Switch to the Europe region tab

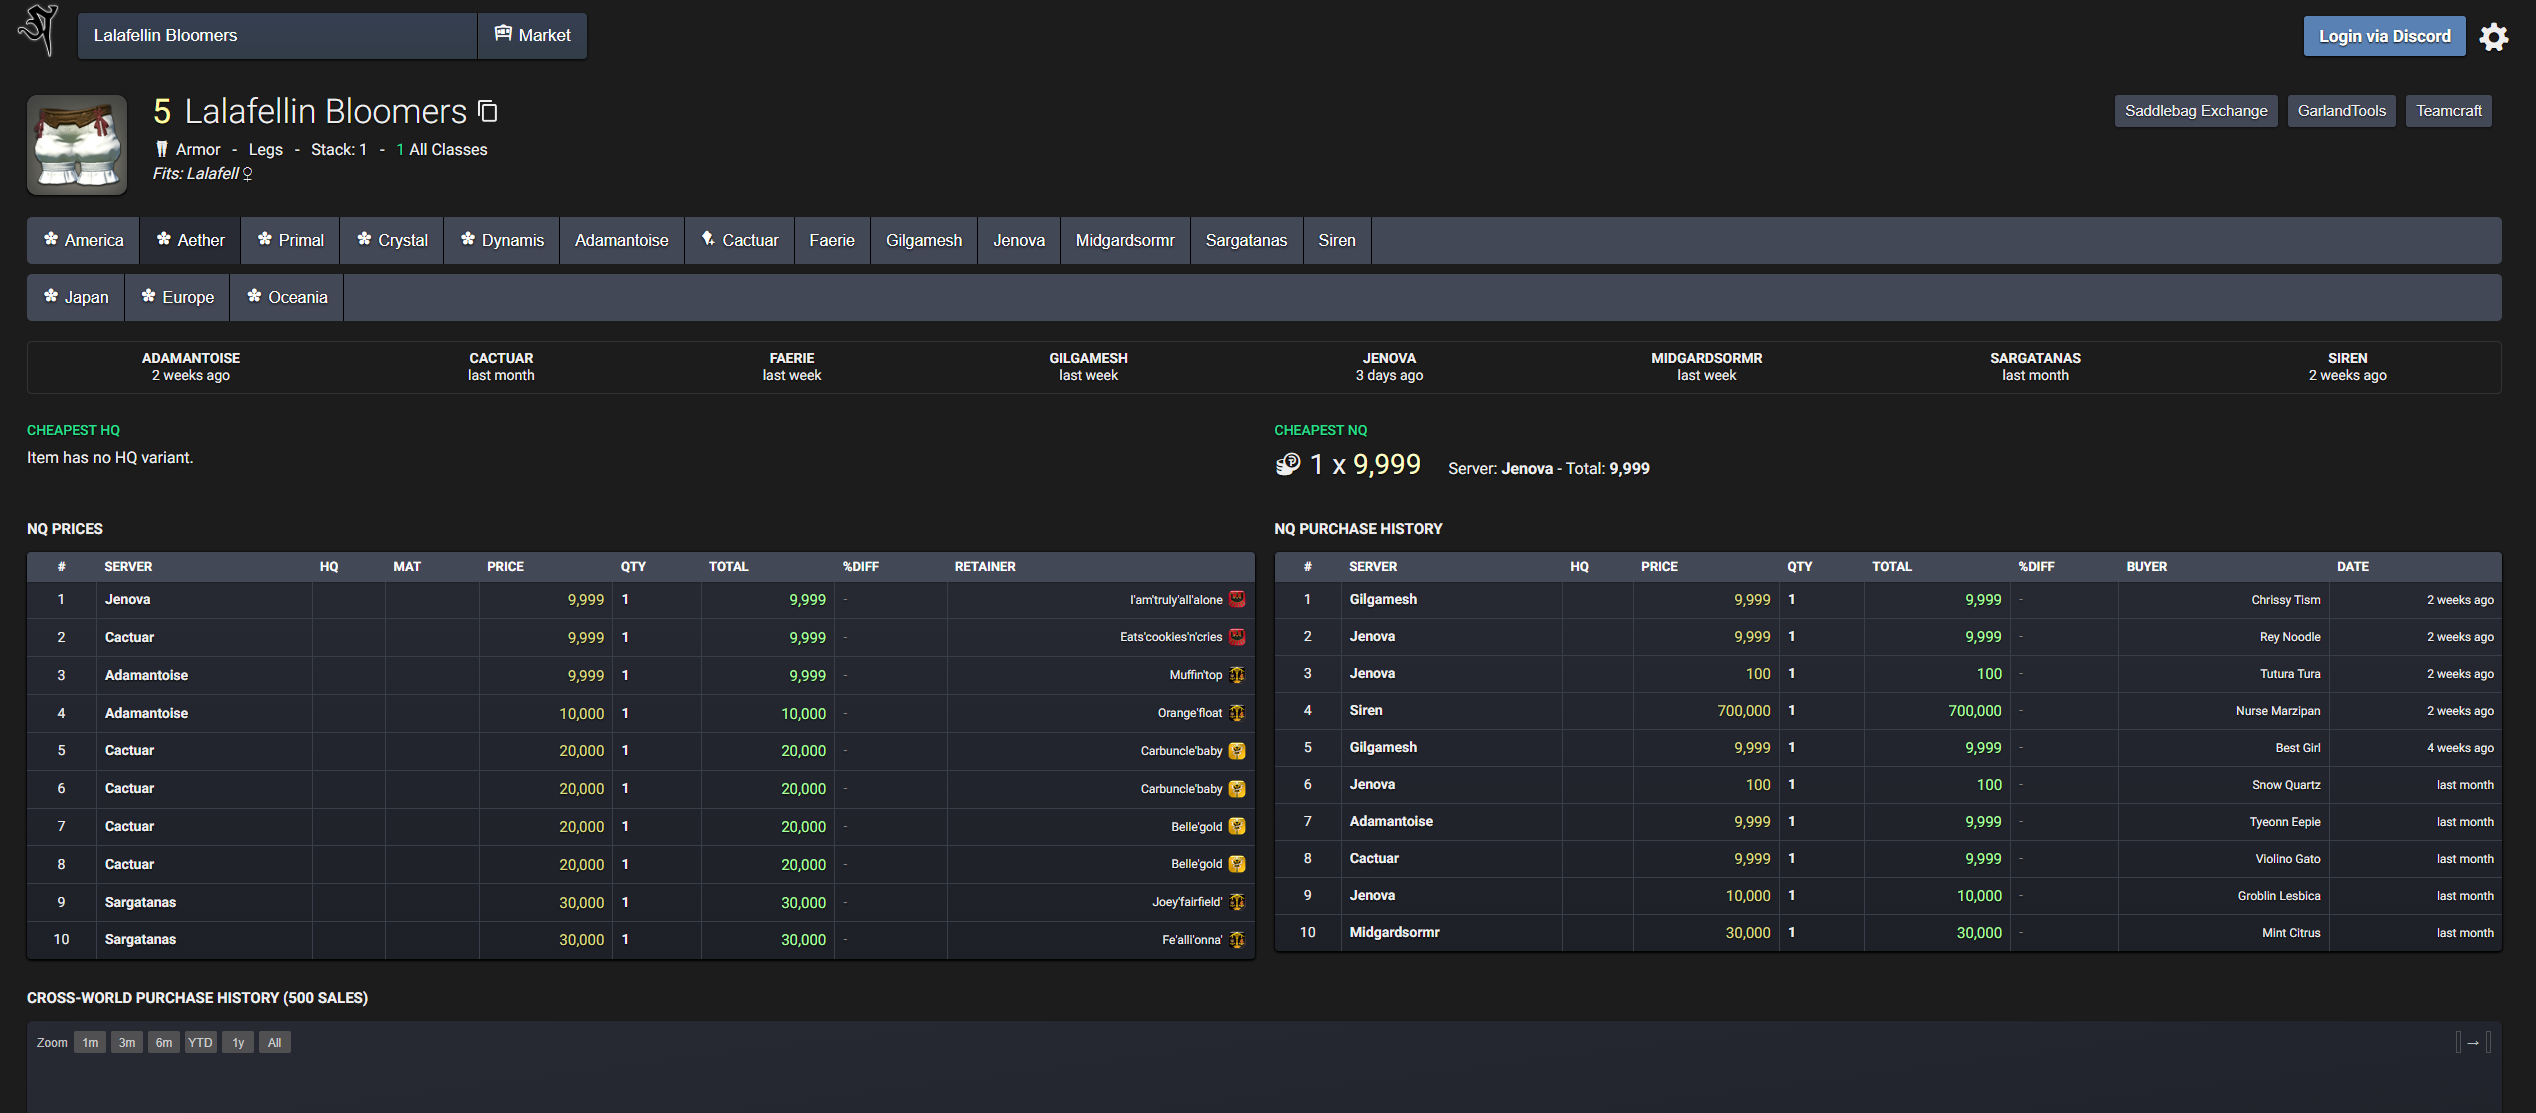pos(177,297)
